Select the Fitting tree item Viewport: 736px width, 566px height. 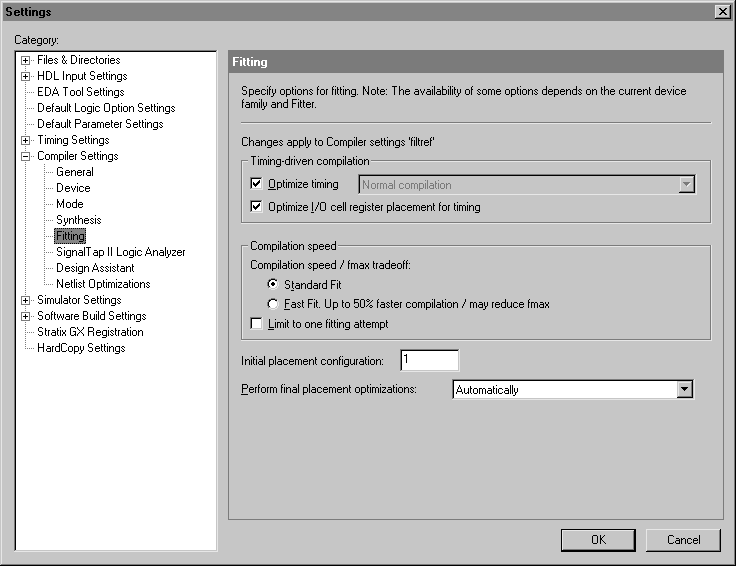coord(70,236)
